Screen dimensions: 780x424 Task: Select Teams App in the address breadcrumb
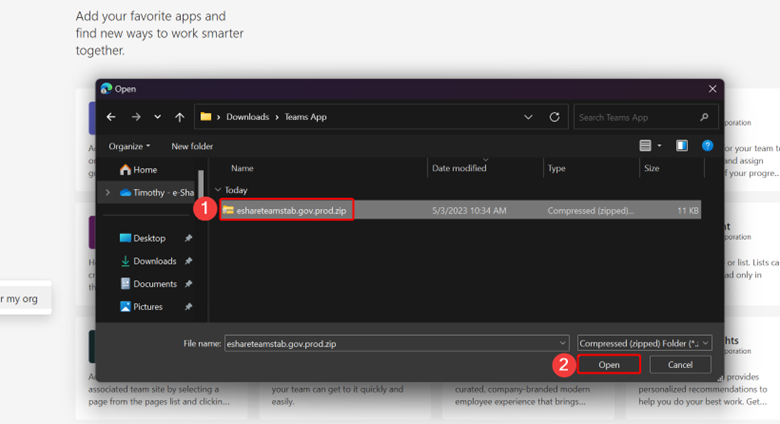[x=305, y=117]
